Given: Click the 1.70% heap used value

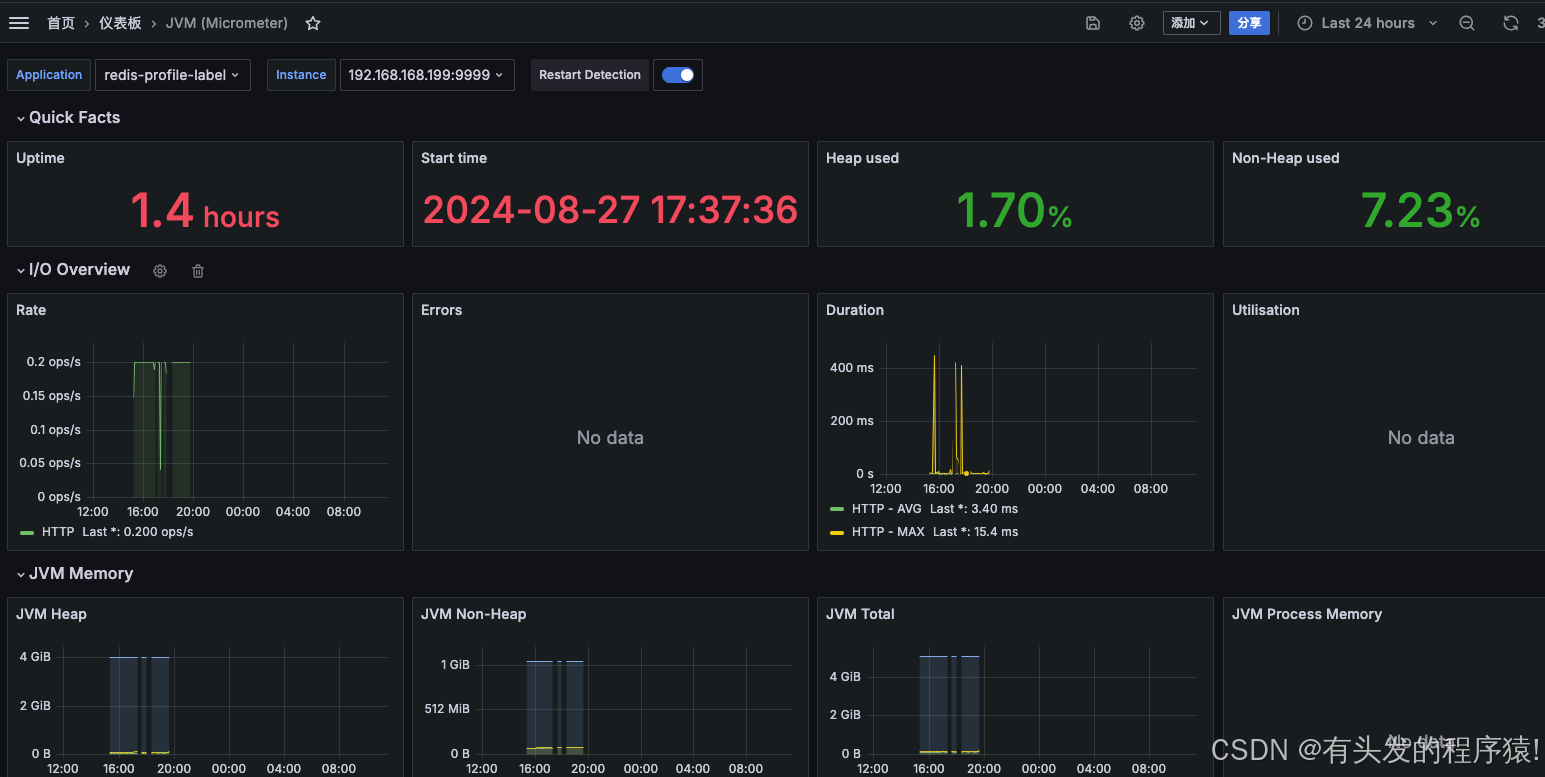Looking at the screenshot, I should pos(1014,211).
